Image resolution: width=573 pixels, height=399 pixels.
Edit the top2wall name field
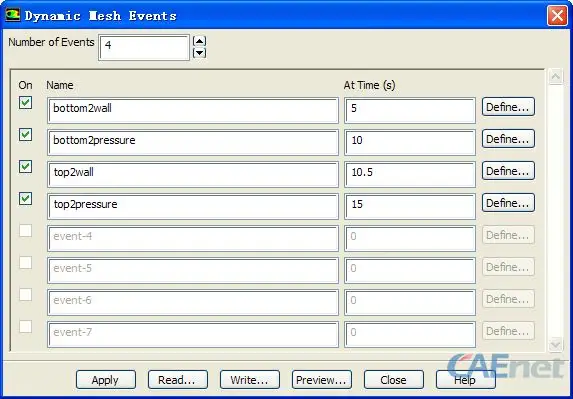coord(193,174)
